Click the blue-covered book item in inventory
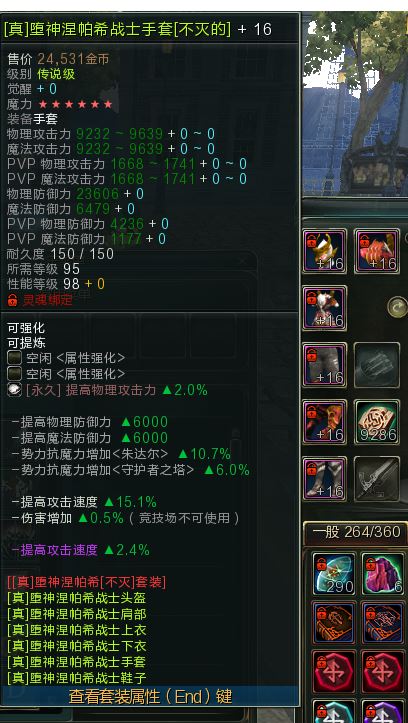Viewport: 408px width, 723px height. tap(382, 622)
